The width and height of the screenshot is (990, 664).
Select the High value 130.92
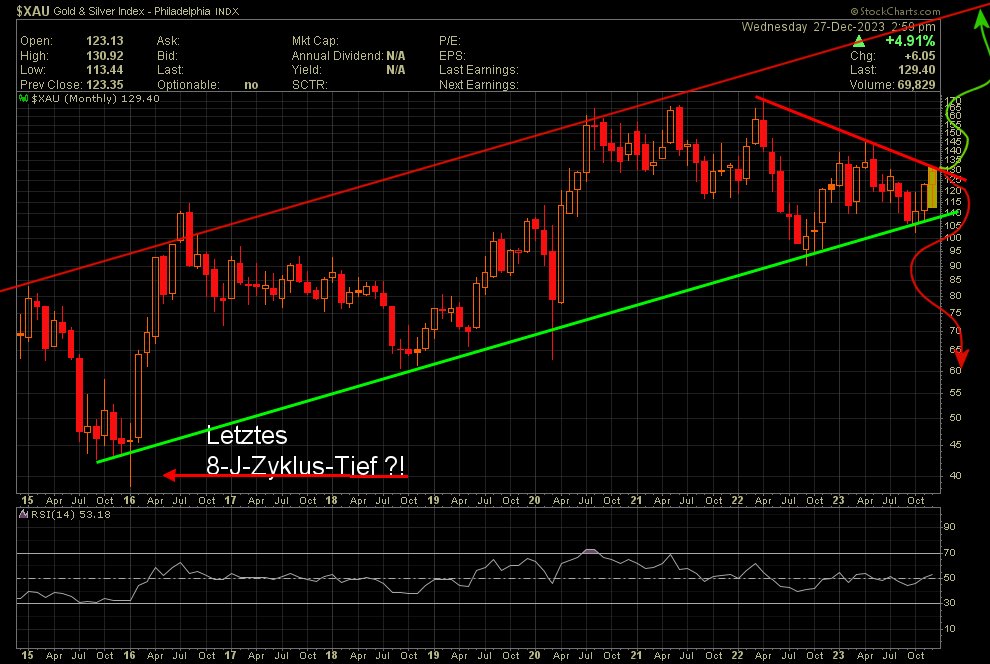coord(105,56)
